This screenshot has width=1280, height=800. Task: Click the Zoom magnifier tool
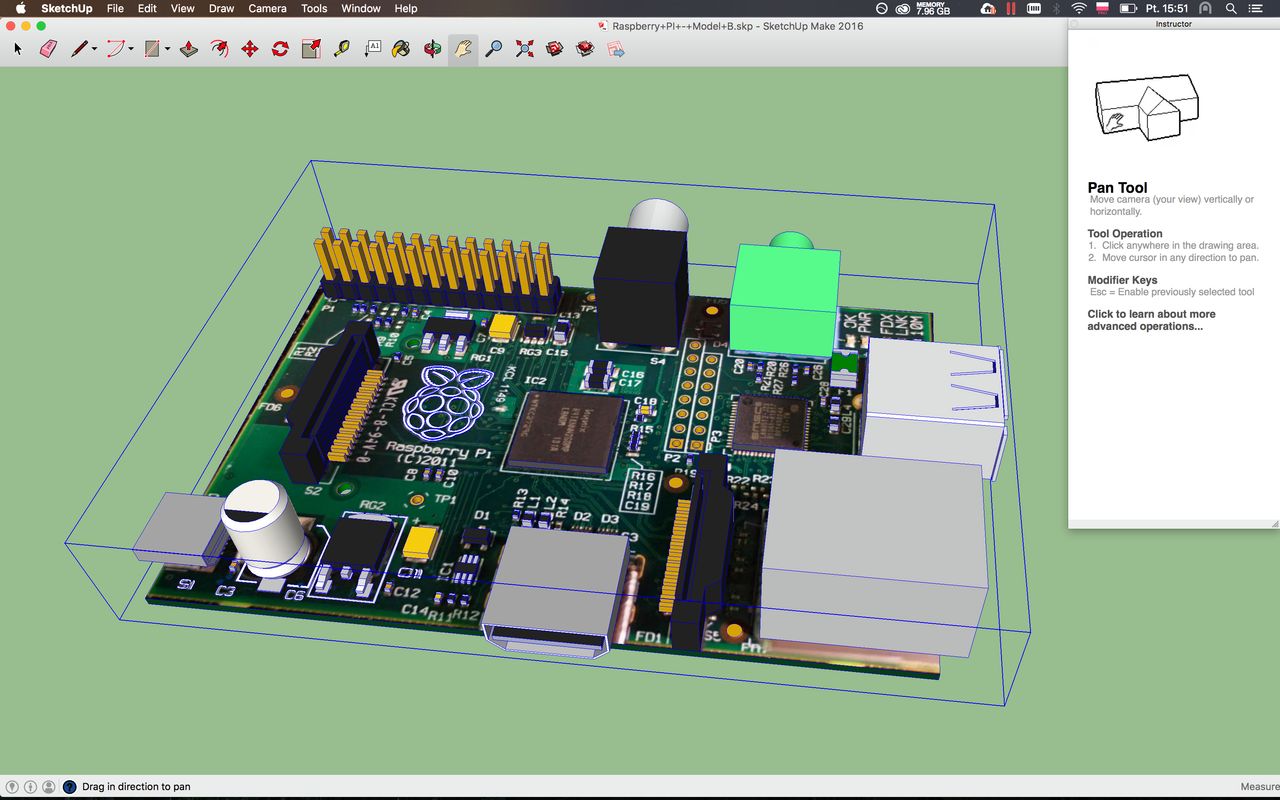pyautogui.click(x=493, y=49)
